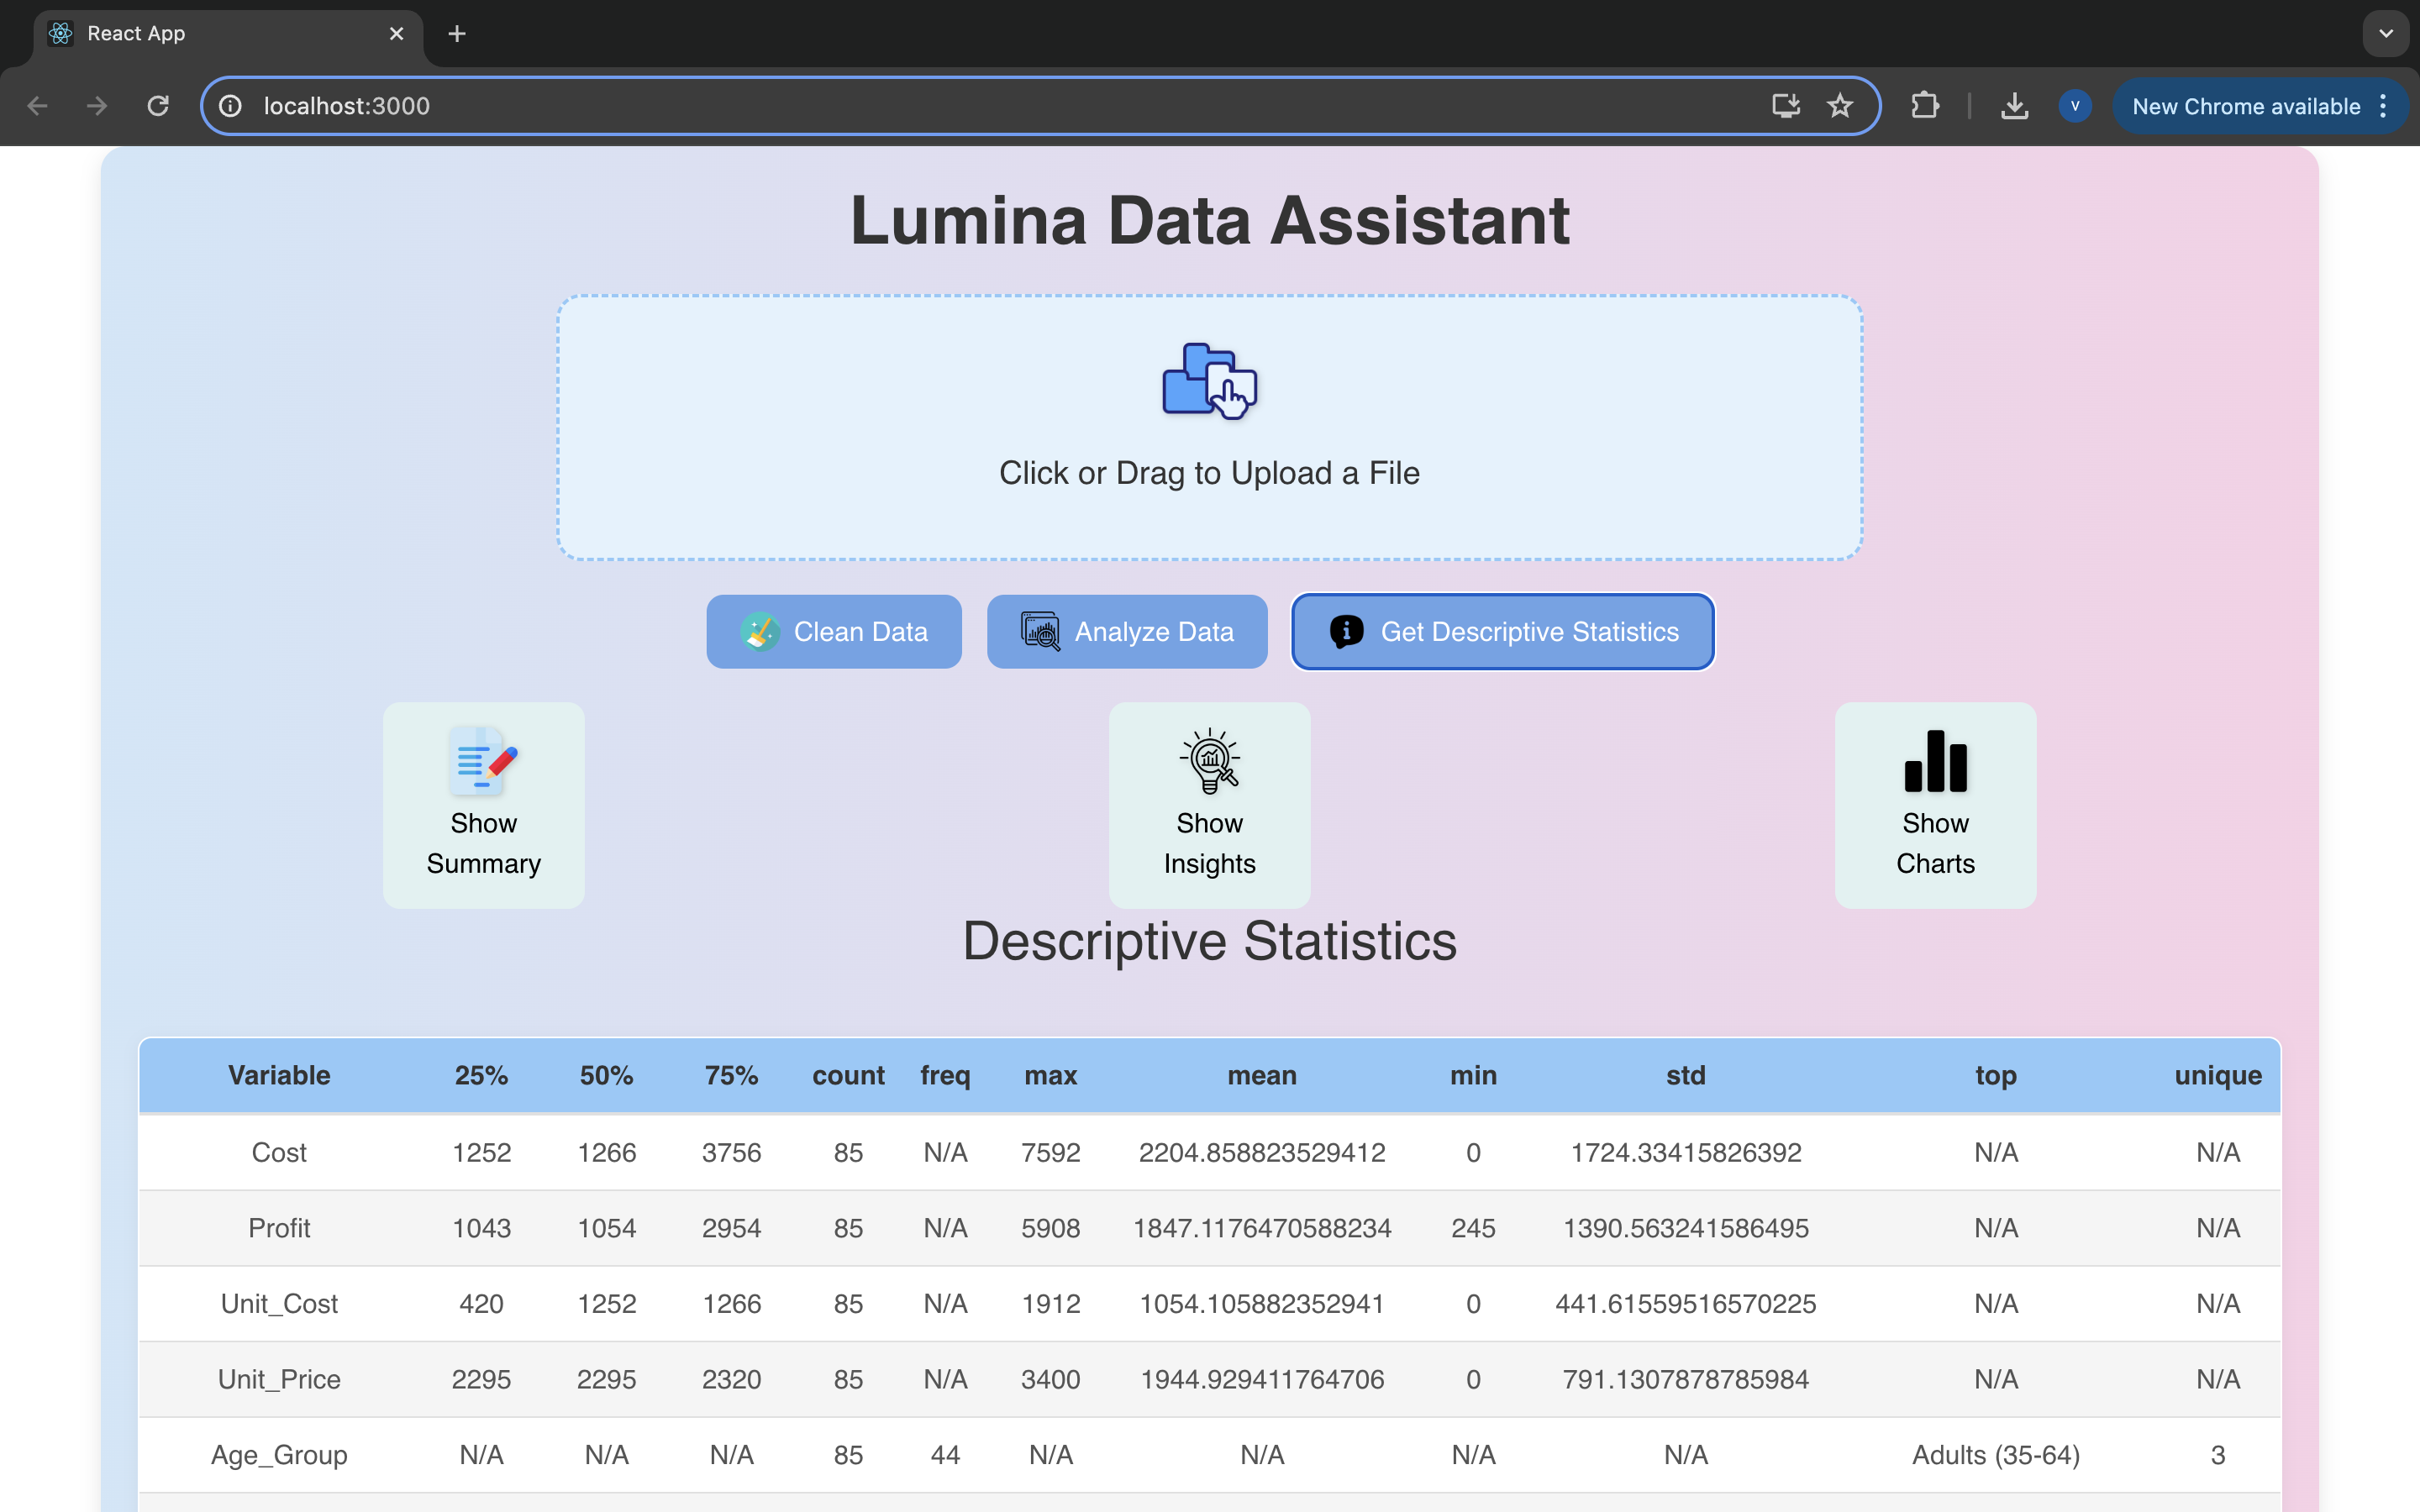Click the install app icon in the address bar
Image resolution: width=2420 pixels, height=1512 pixels.
(1785, 106)
